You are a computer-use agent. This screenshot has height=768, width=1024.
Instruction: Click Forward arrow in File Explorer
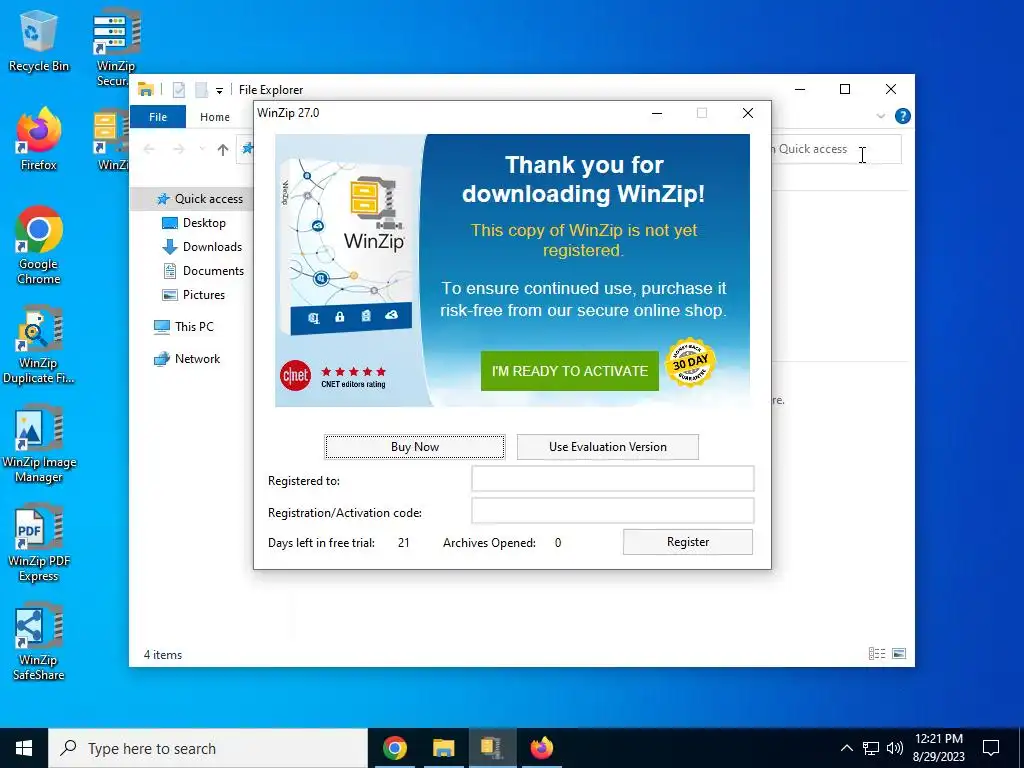click(x=178, y=150)
